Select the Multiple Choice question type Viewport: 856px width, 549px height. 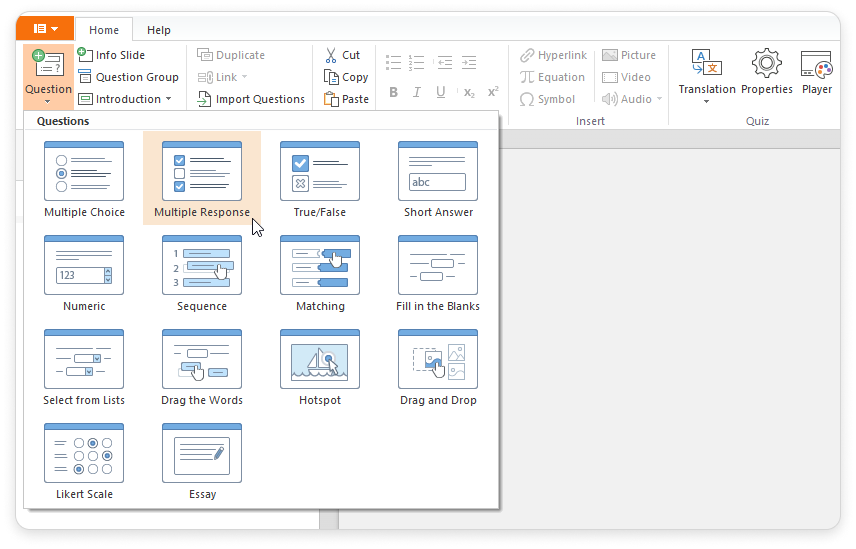pos(84,179)
